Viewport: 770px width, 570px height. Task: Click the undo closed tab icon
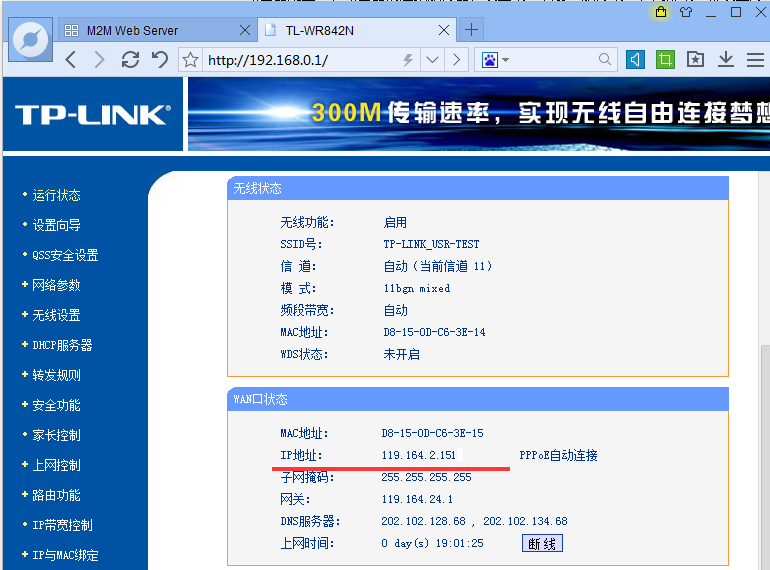click(160, 60)
